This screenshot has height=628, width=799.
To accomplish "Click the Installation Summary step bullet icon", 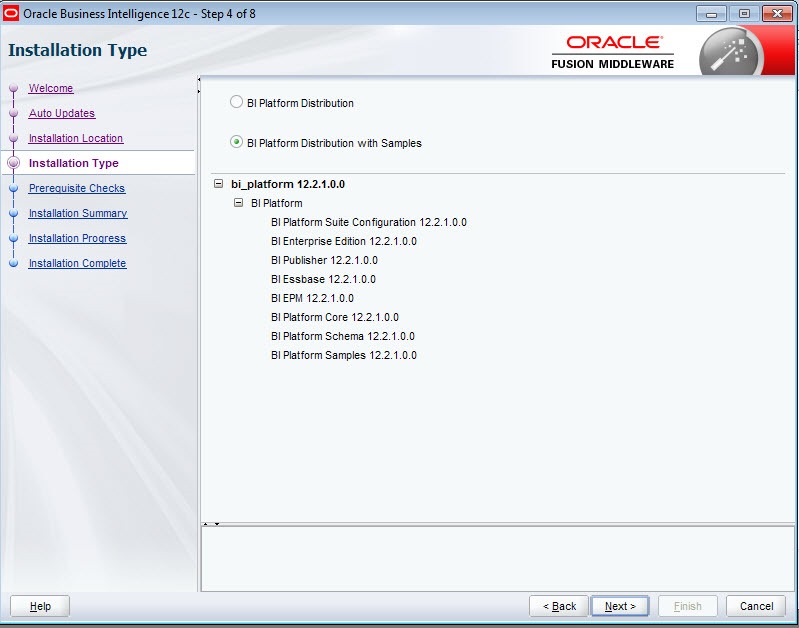I will pos(14,213).
